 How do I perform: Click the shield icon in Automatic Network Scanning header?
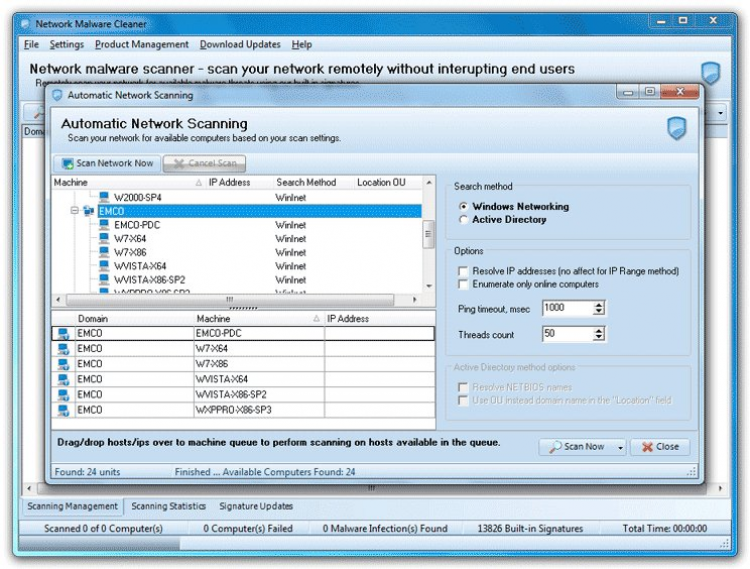[676, 128]
